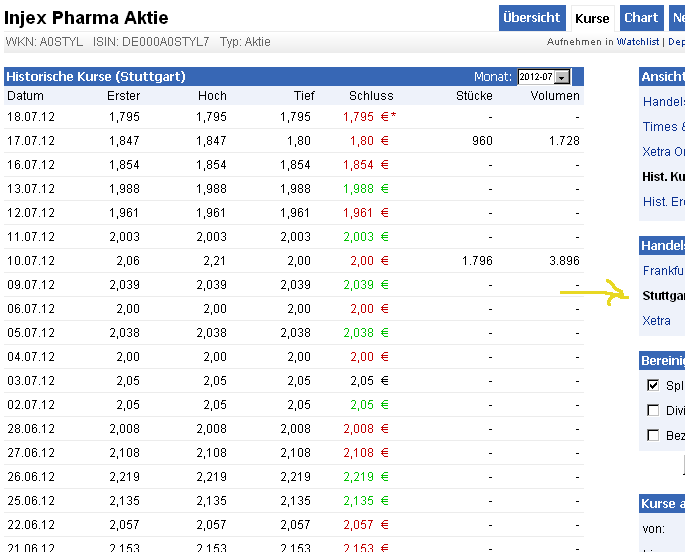Open the Chart tab
Viewport: 685px width, 552px height.
click(x=641, y=18)
